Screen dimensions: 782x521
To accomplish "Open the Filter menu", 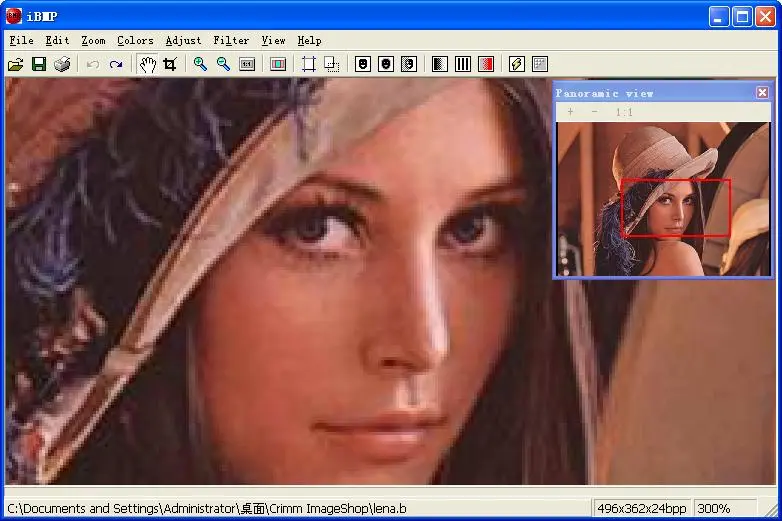I will tap(231, 40).
